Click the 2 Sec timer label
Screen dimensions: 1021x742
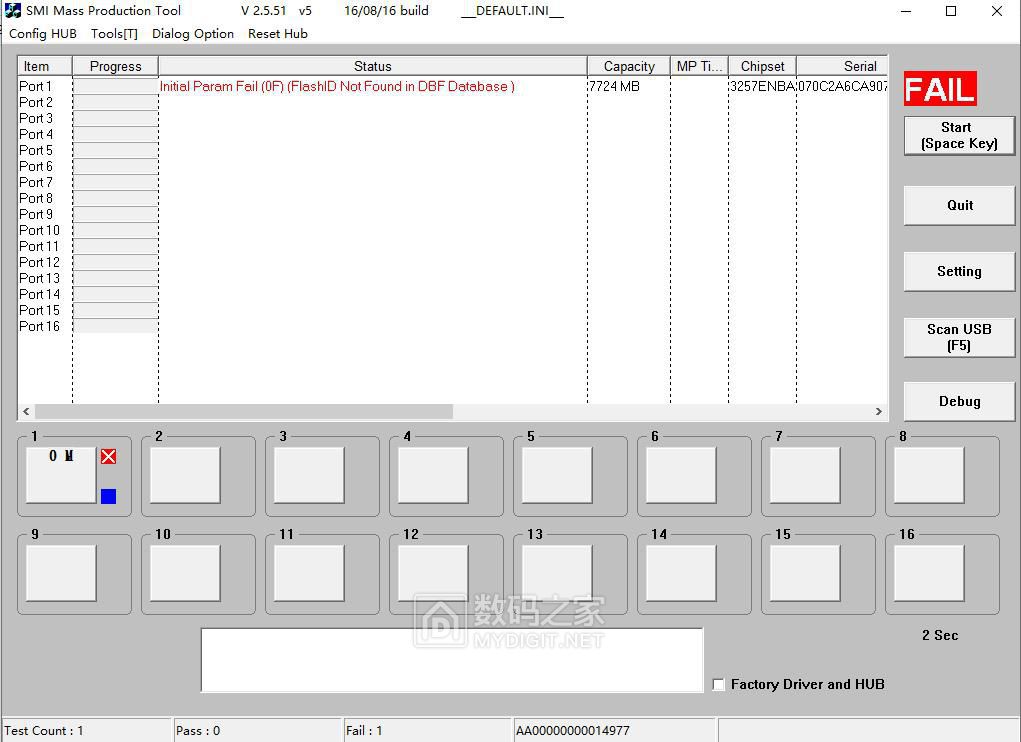pos(940,635)
